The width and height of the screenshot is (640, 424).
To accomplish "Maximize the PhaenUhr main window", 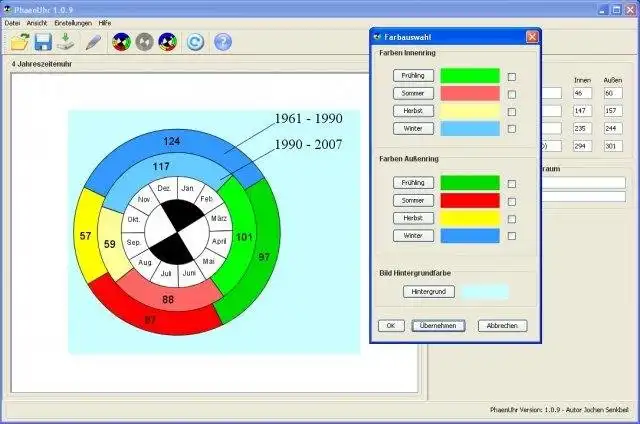I will tap(617, 10).
